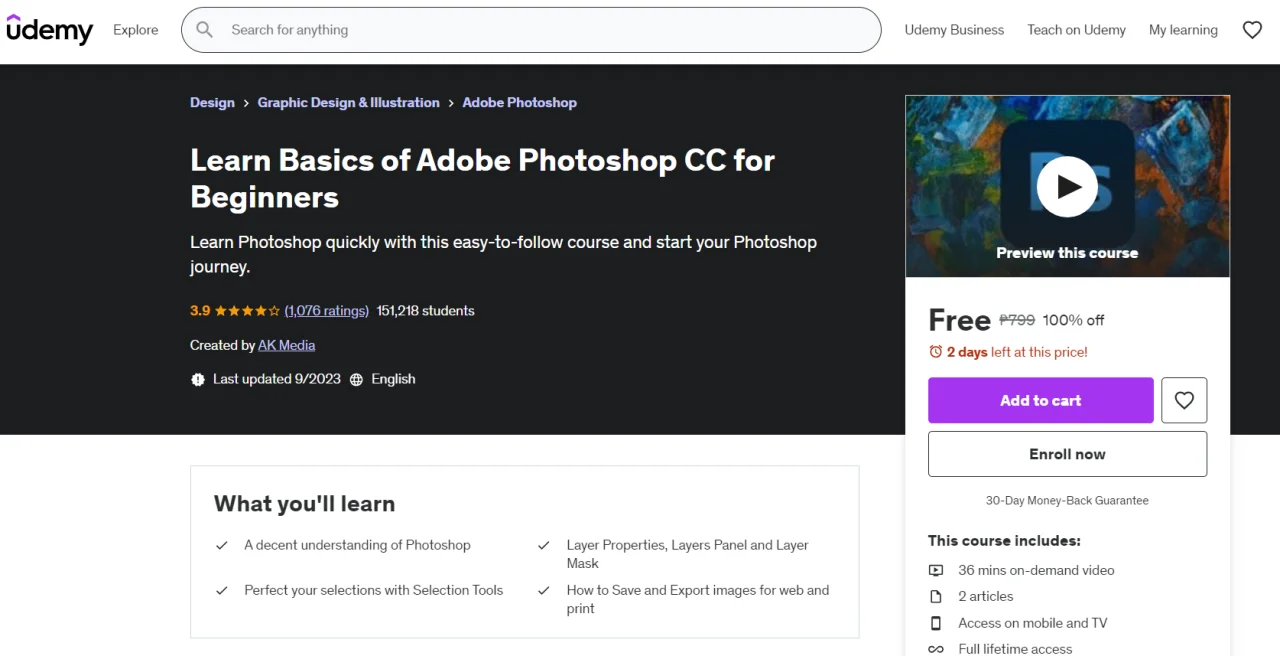
Task: Click the Enroll now button
Action: 1067,454
